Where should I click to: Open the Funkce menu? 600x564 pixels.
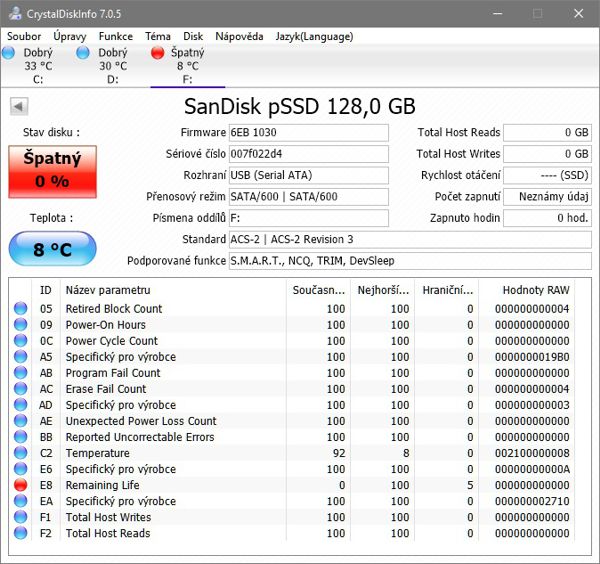116,36
